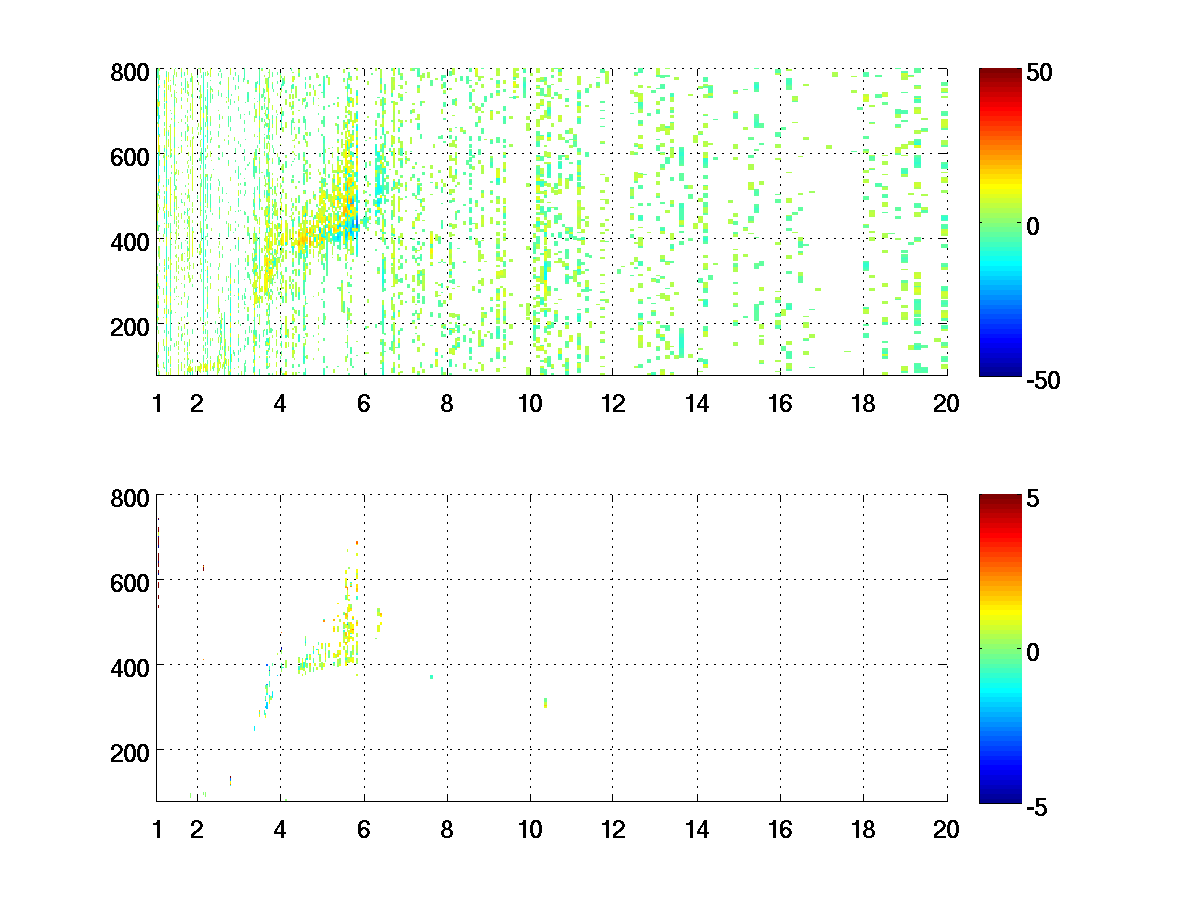The width and height of the screenshot is (1200, 900).
Task: Click x-axis tick '6' under the lower plot
Action: click(x=364, y=829)
